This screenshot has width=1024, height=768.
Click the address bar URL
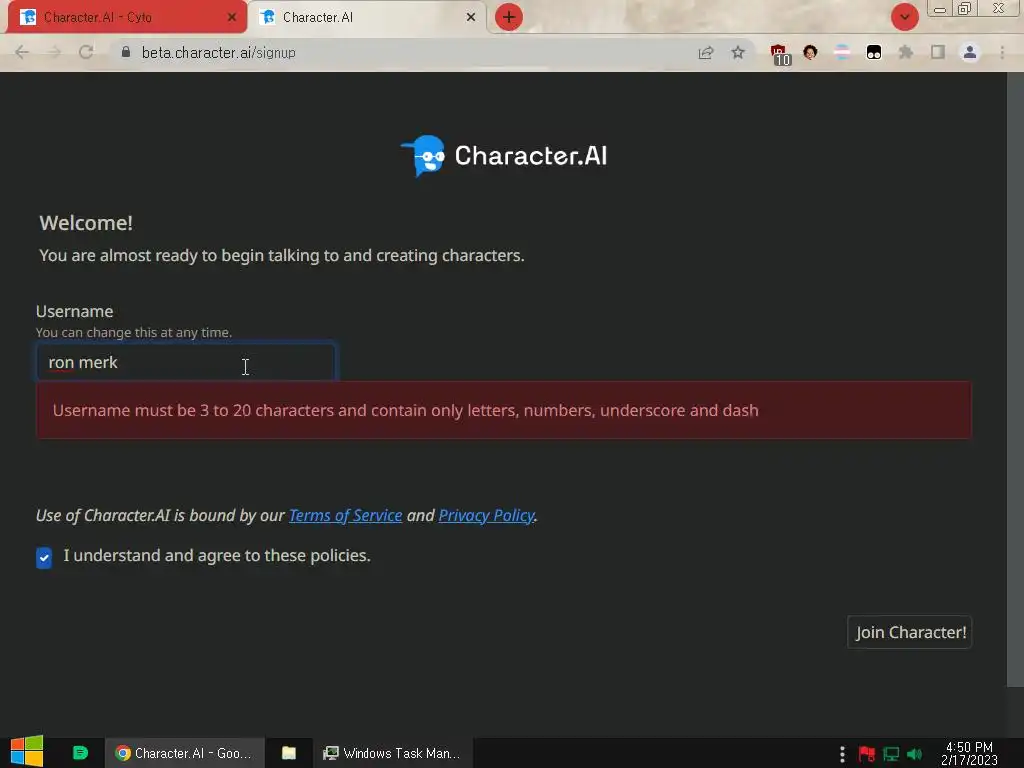(x=219, y=52)
